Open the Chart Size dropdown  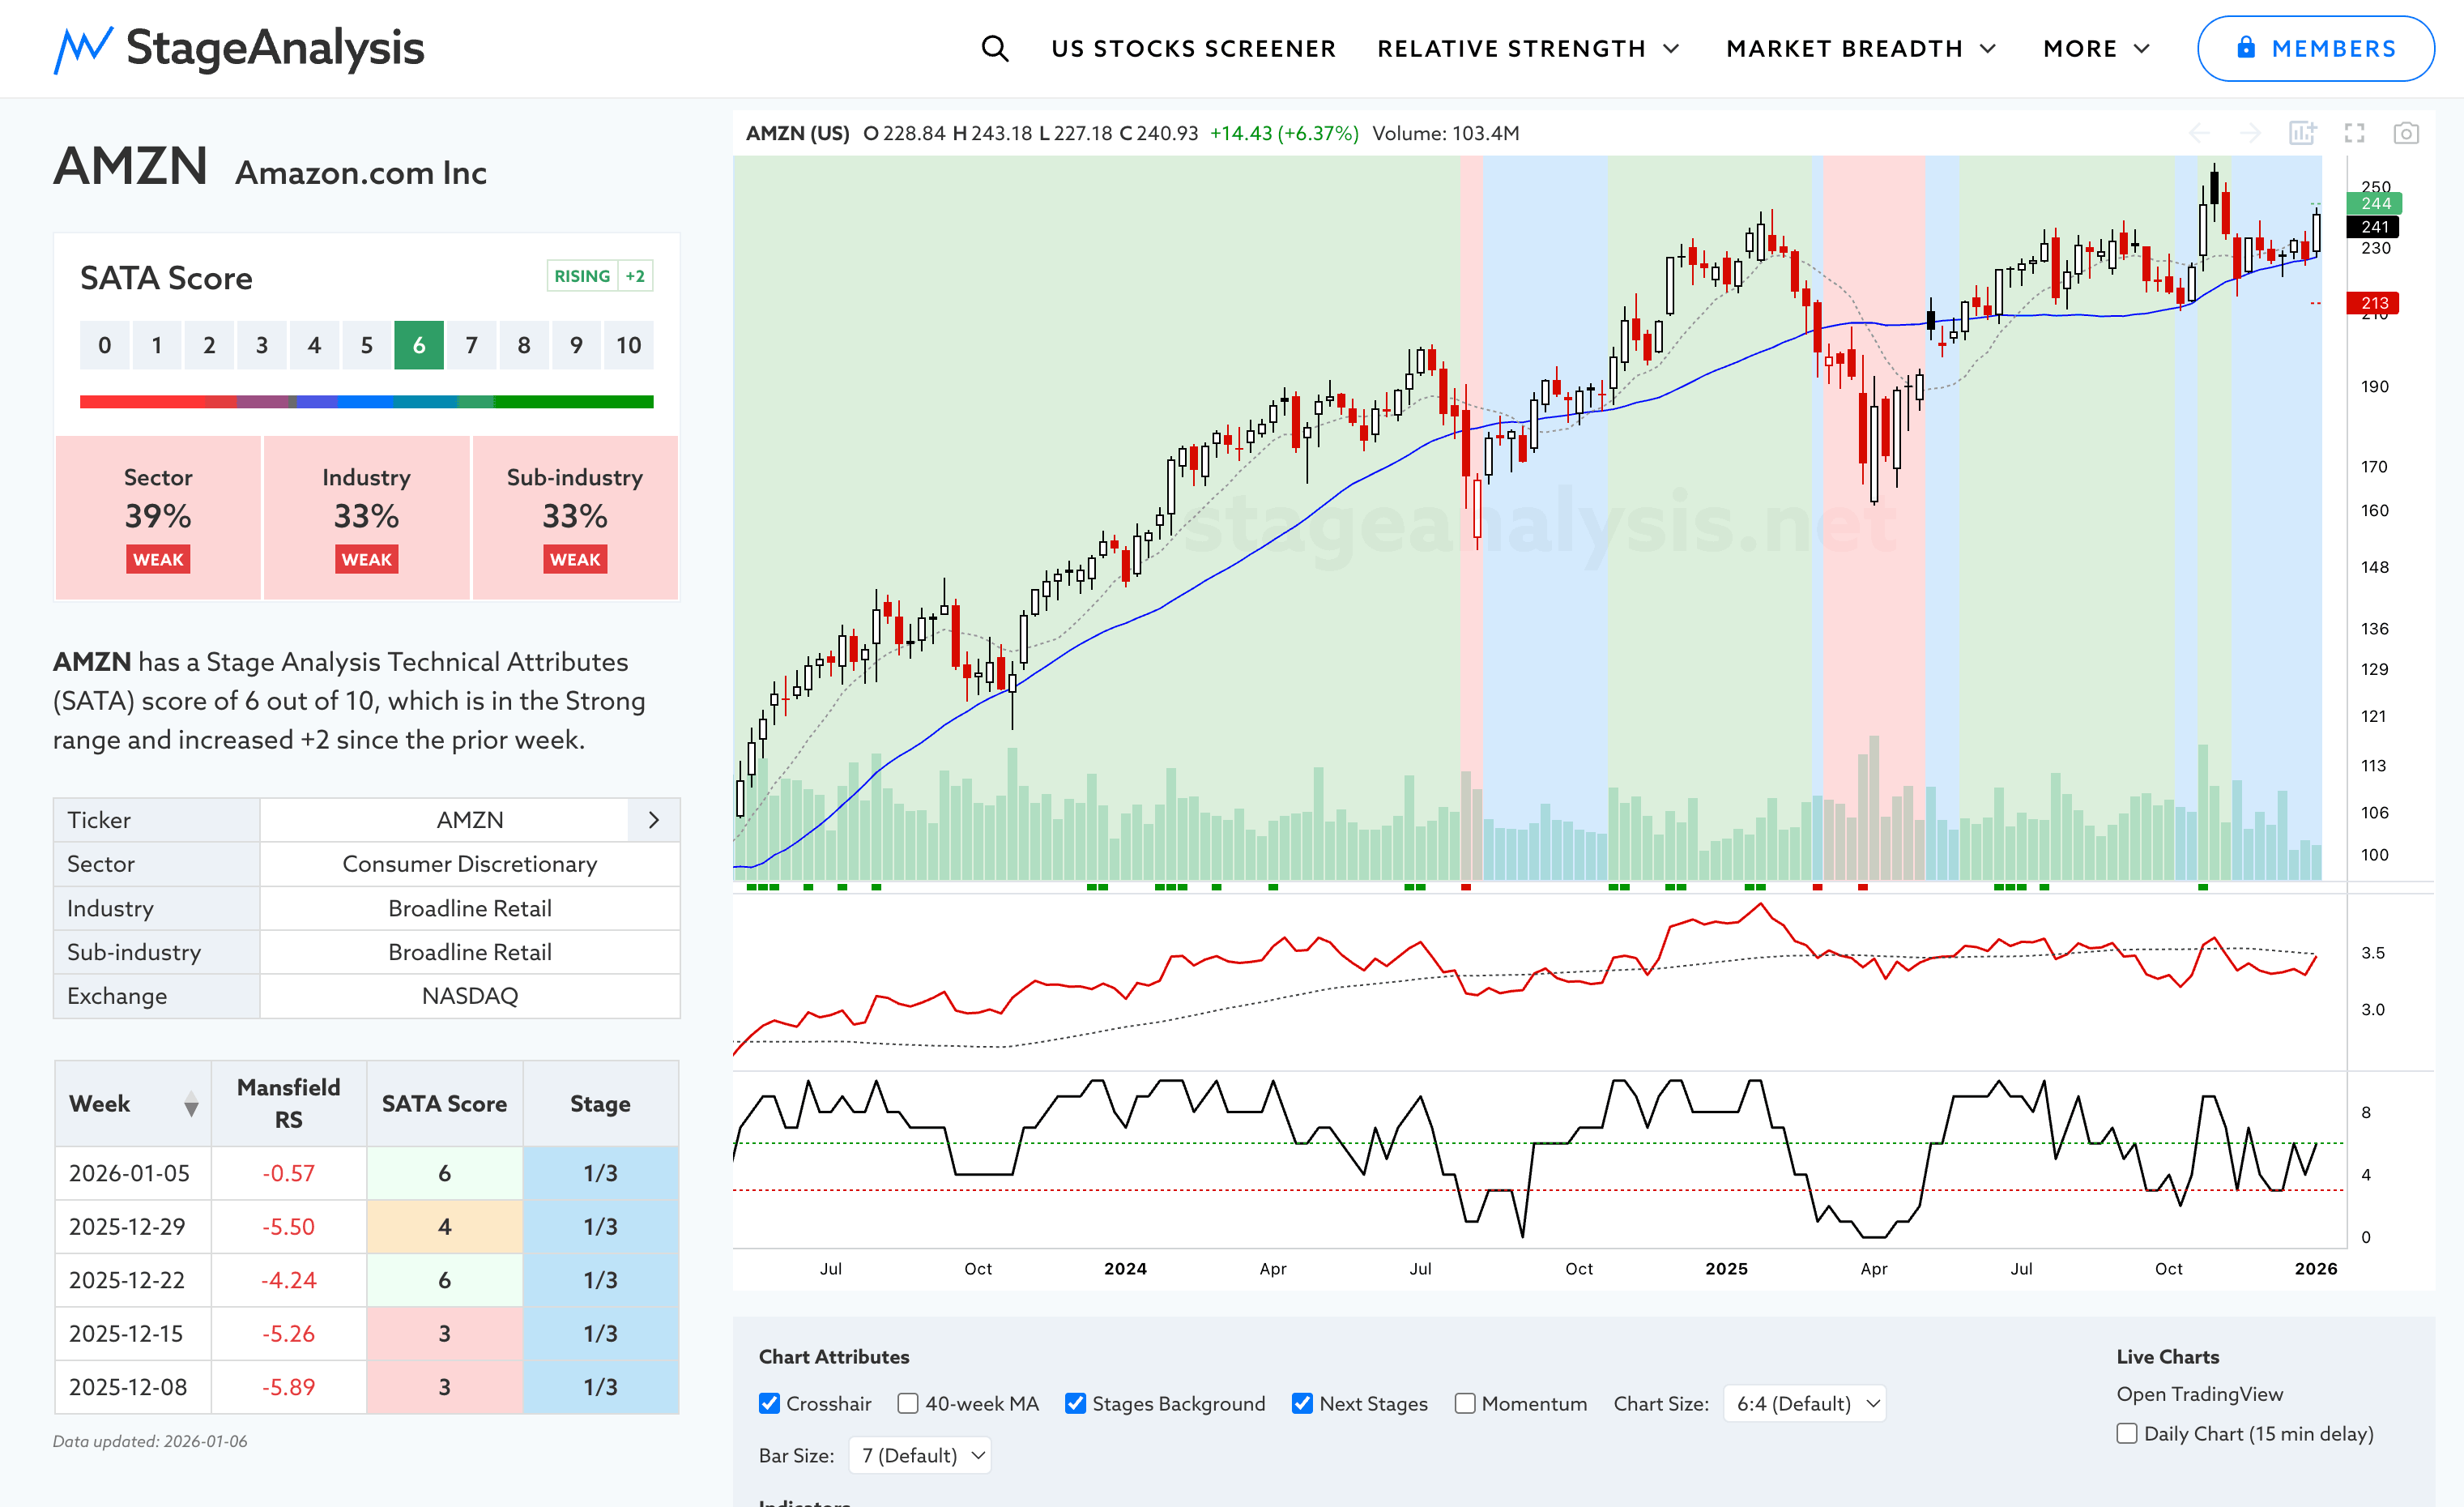(1805, 1403)
